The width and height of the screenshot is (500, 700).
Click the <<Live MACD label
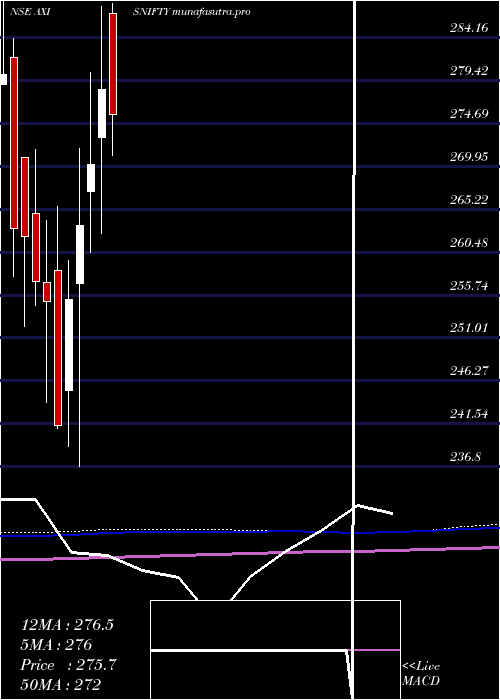421,674
